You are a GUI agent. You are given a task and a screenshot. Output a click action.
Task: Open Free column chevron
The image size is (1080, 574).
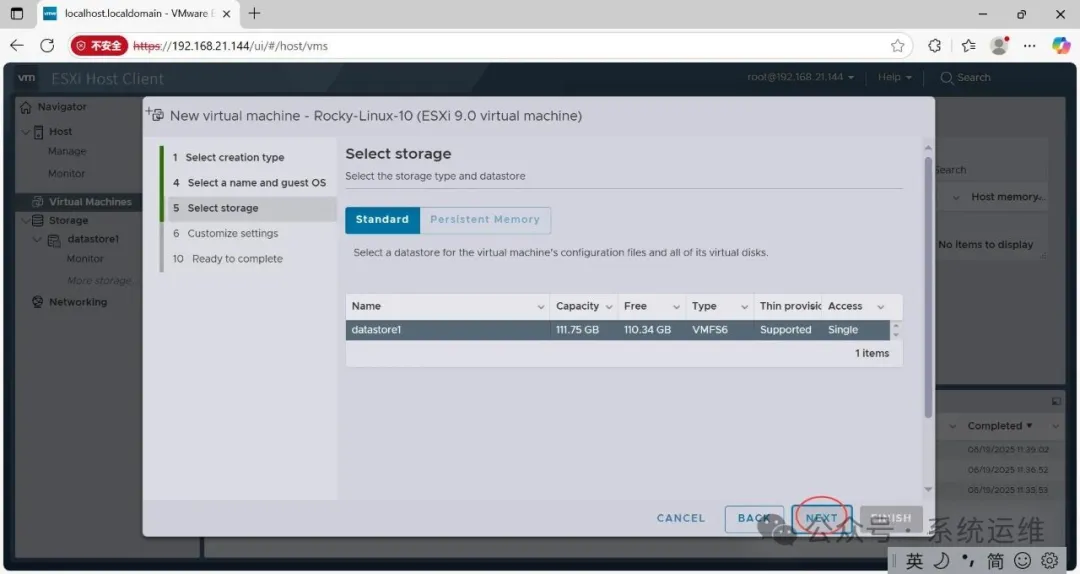tap(676, 307)
